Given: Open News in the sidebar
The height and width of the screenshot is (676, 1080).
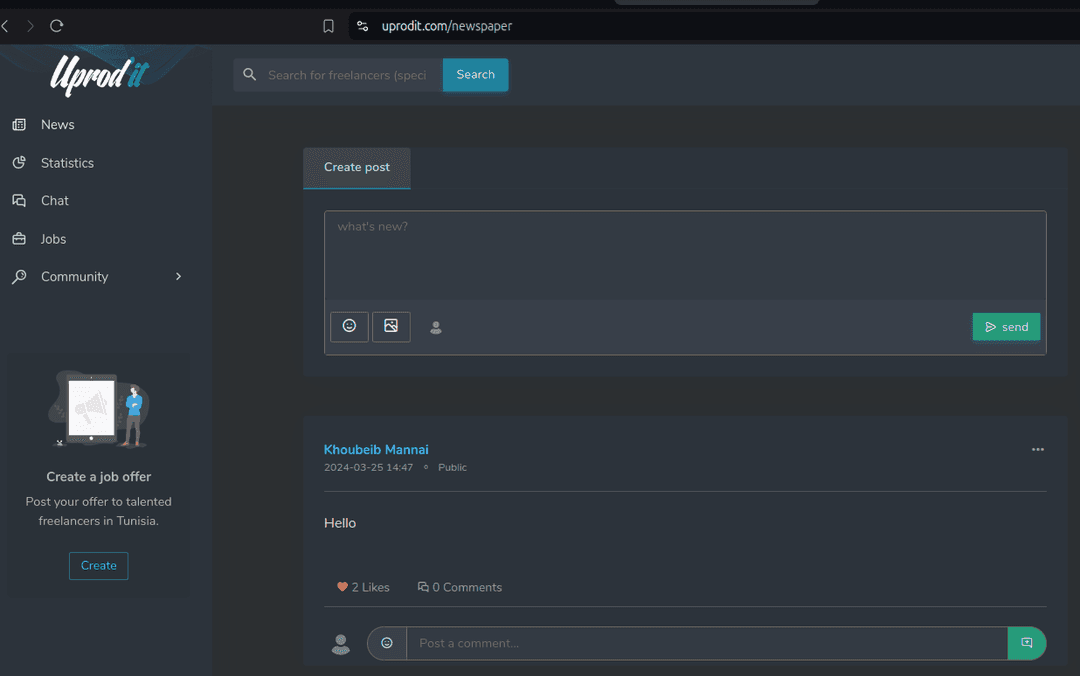Looking at the screenshot, I should 57,125.
